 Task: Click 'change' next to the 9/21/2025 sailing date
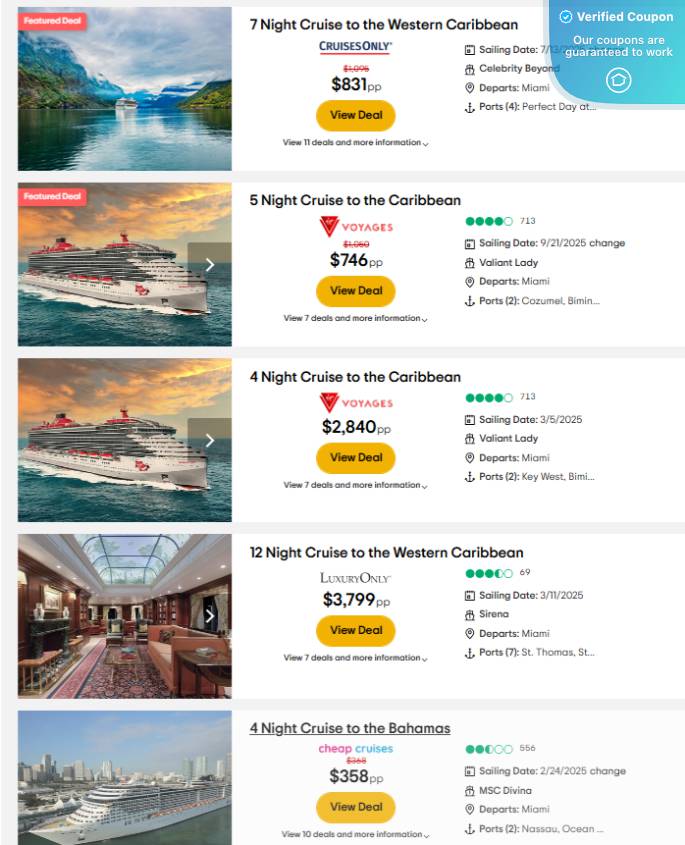click(x=607, y=242)
